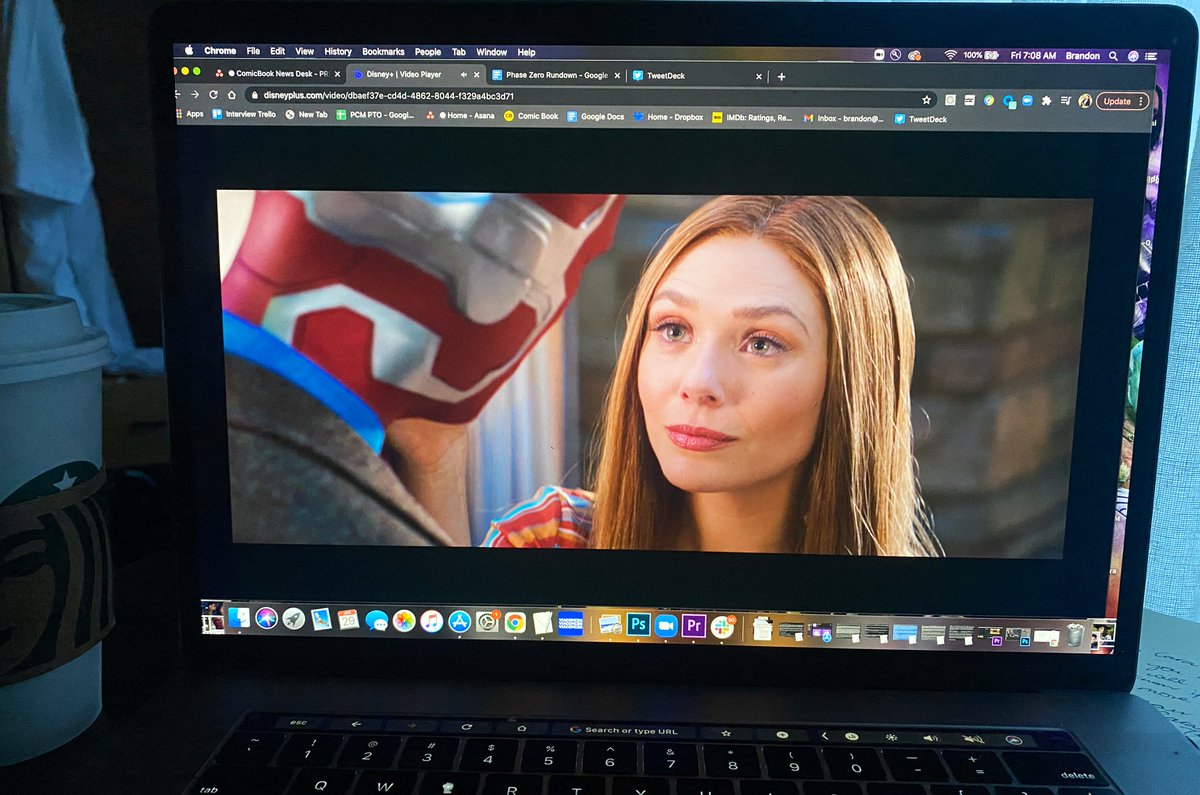1200x795 pixels.
Task: Open the App Store in Dock
Action: tap(460, 621)
